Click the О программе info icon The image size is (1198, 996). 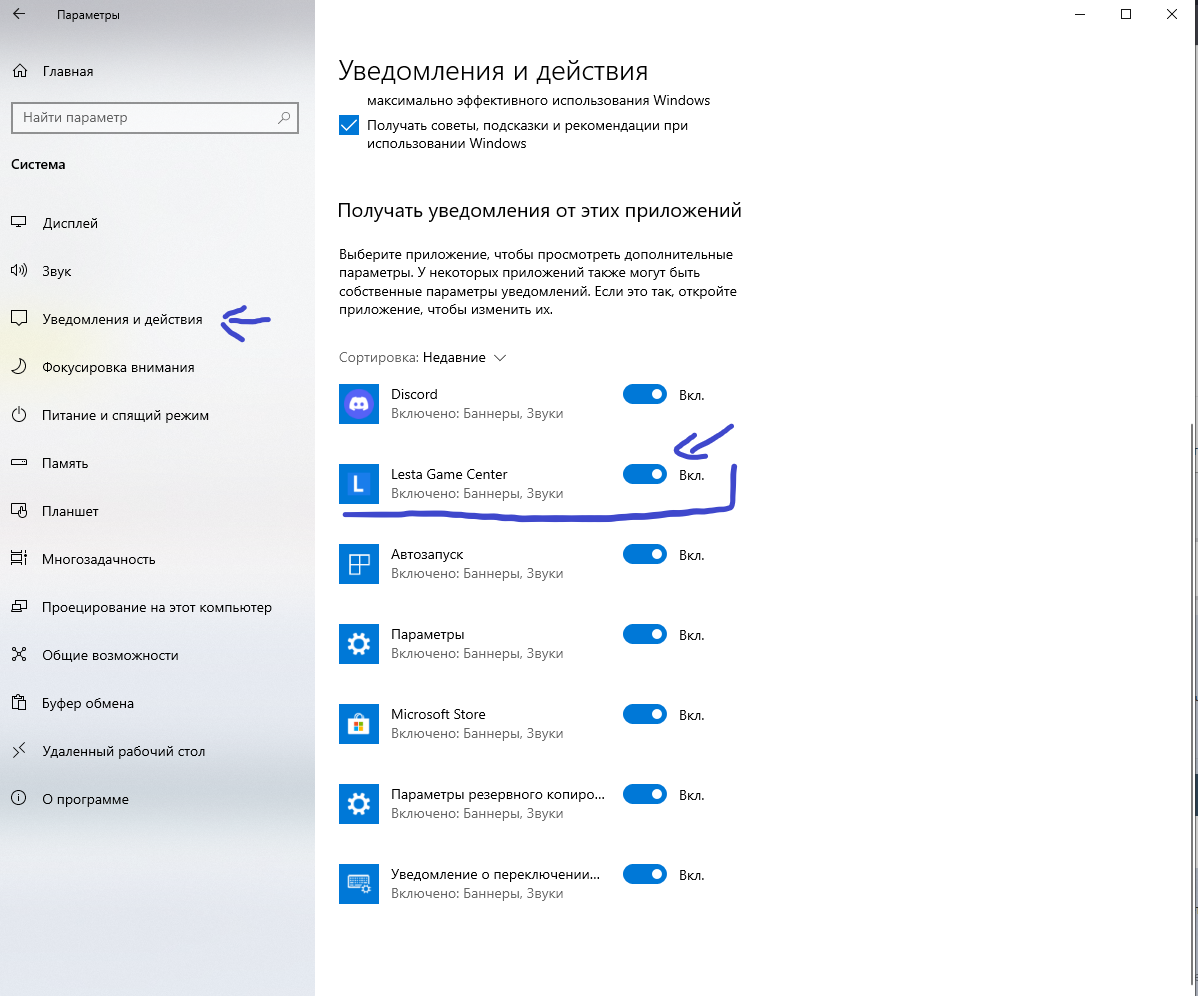[x=19, y=798]
